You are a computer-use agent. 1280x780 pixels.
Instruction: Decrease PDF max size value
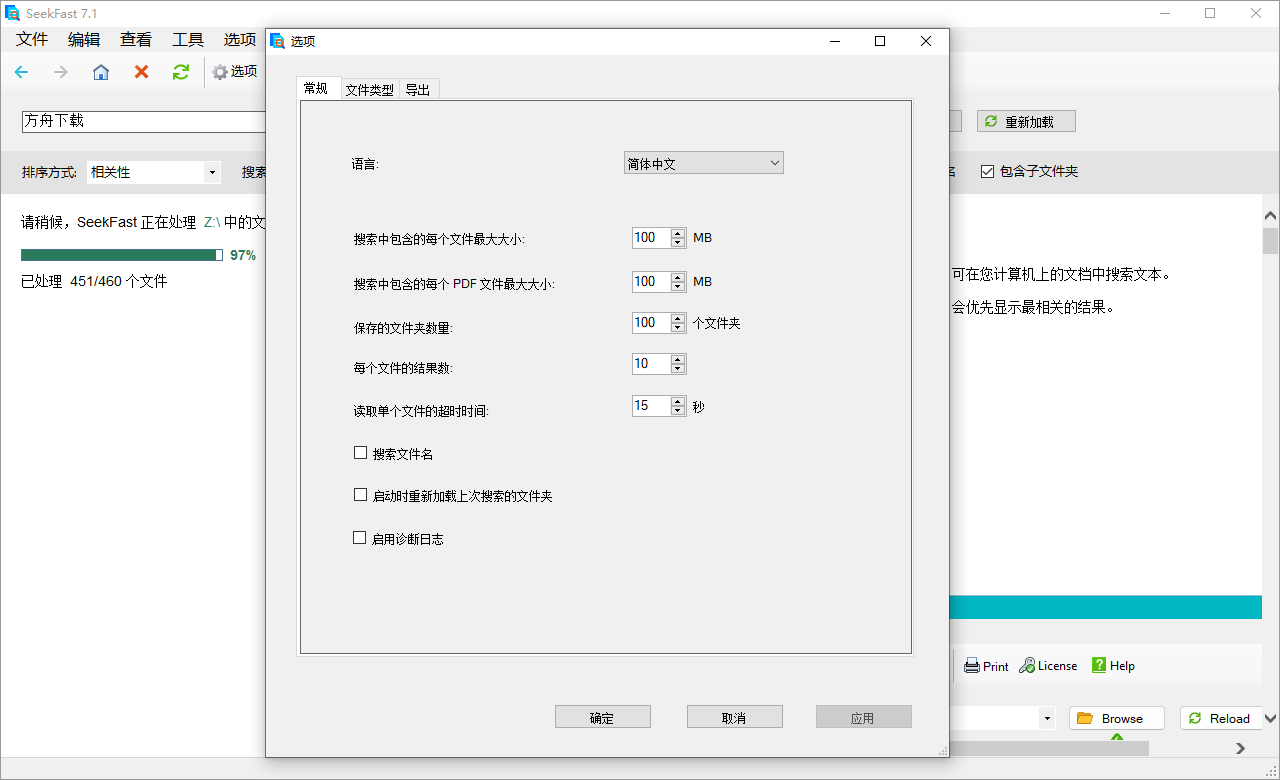click(x=678, y=287)
